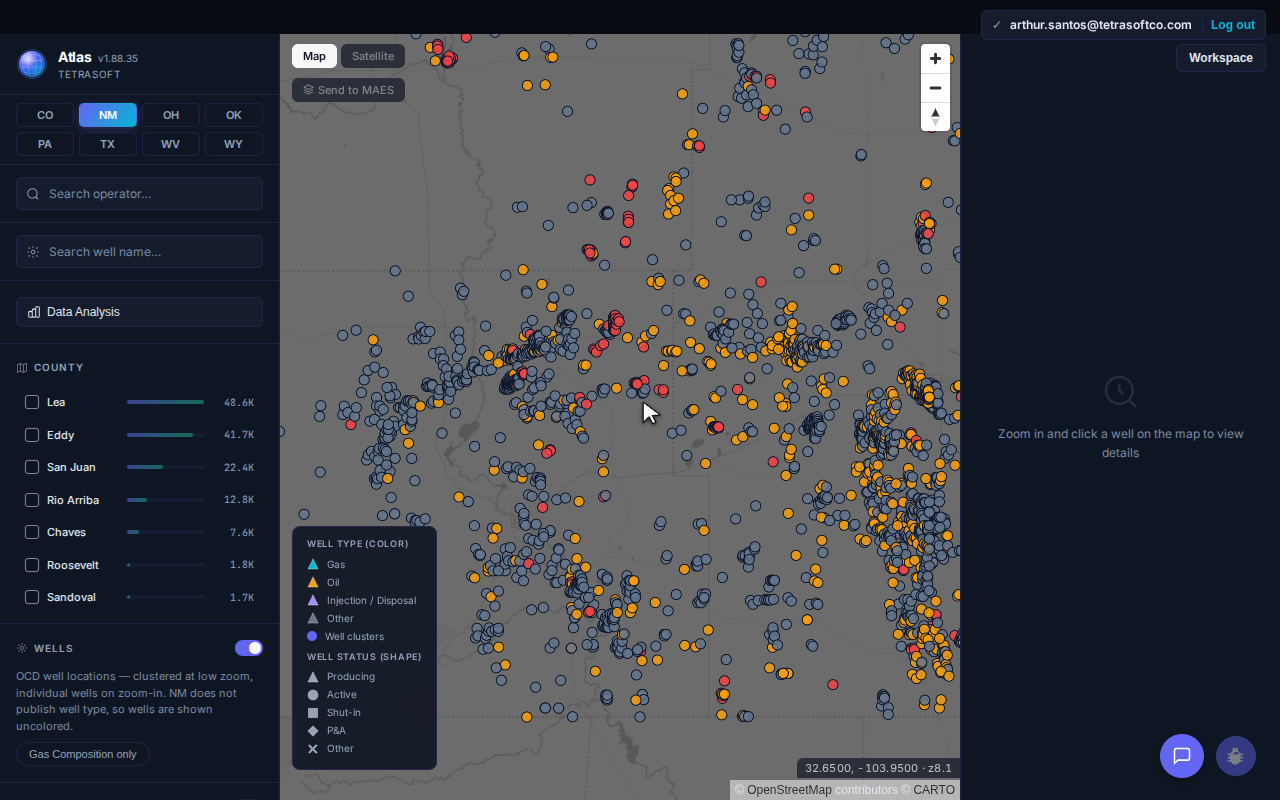Focus the Search operator field
Screen dimensions: 1280x800
(x=139, y=194)
